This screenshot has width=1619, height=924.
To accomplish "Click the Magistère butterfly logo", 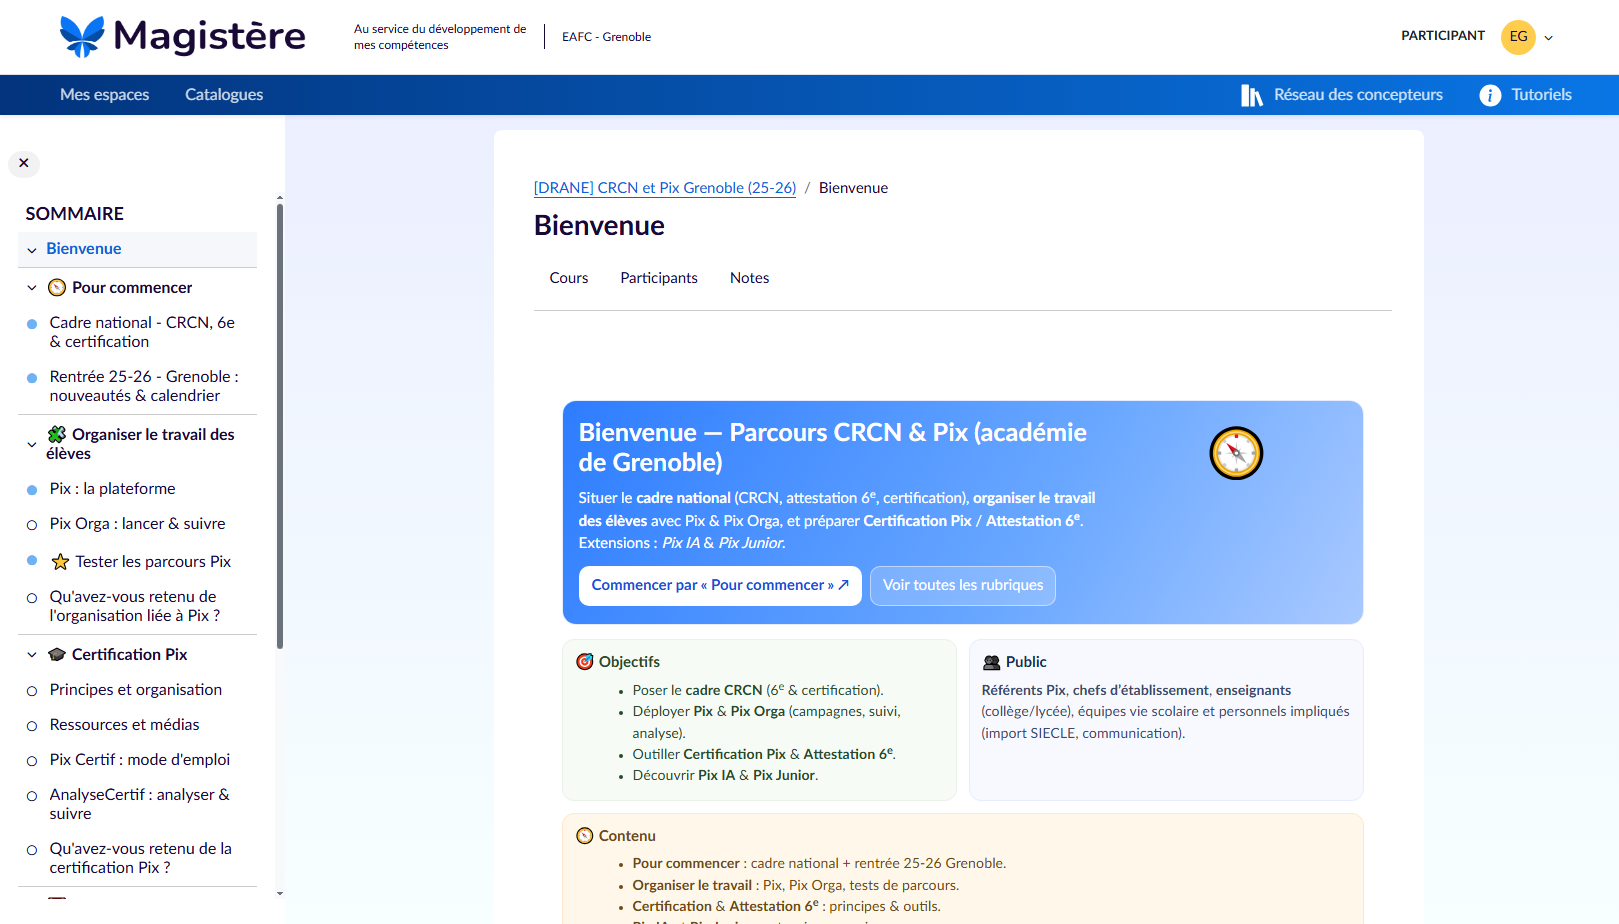I will pyautogui.click(x=82, y=36).
